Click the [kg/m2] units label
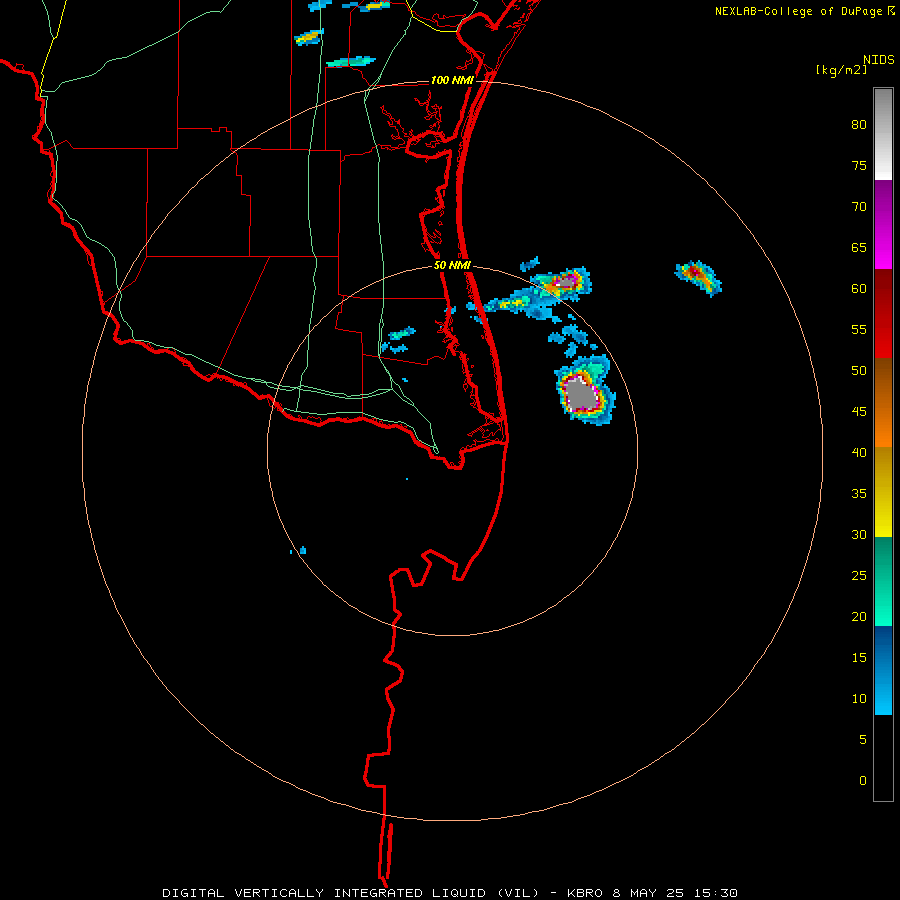The width and height of the screenshot is (900, 900). point(841,70)
